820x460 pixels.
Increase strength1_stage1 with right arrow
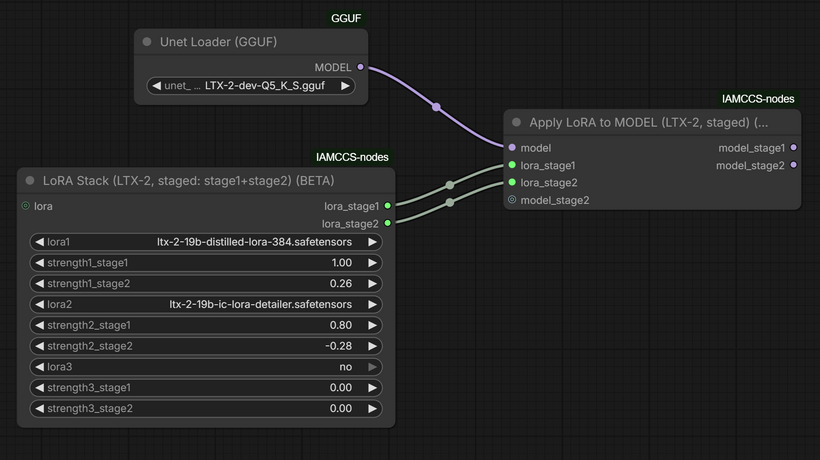click(x=373, y=263)
